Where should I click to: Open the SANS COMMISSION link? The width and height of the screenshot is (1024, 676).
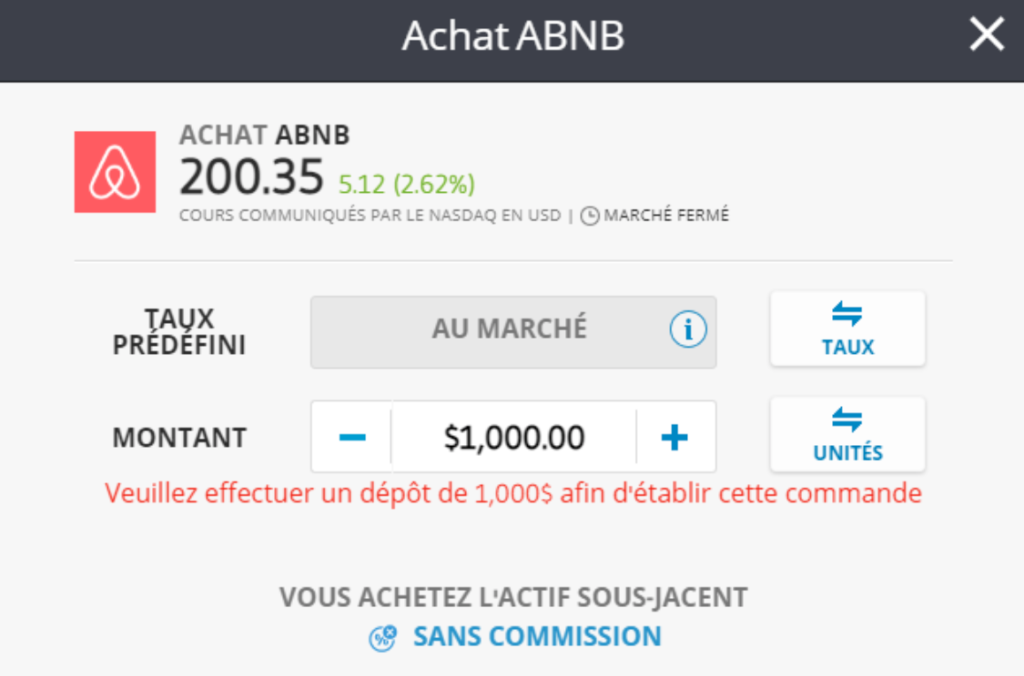pyautogui.click(x=537, y=637)
